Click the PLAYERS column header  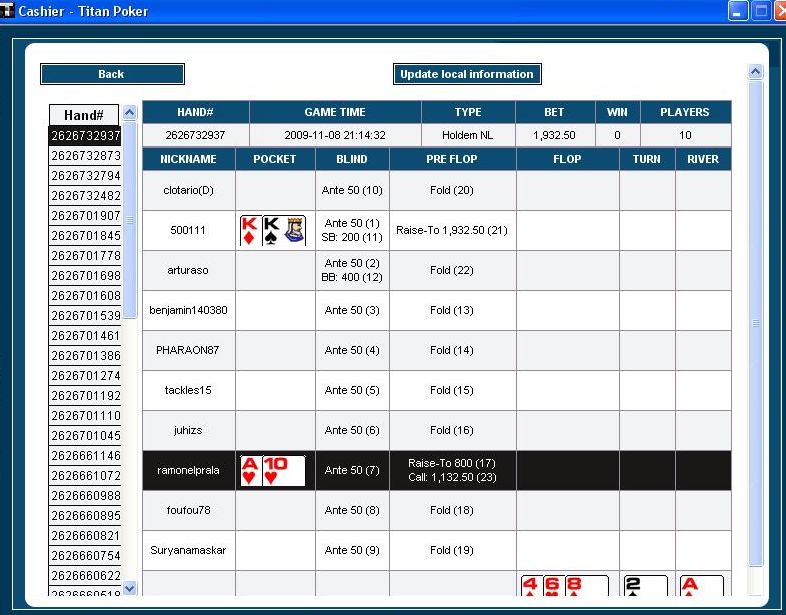pos(685,112)
